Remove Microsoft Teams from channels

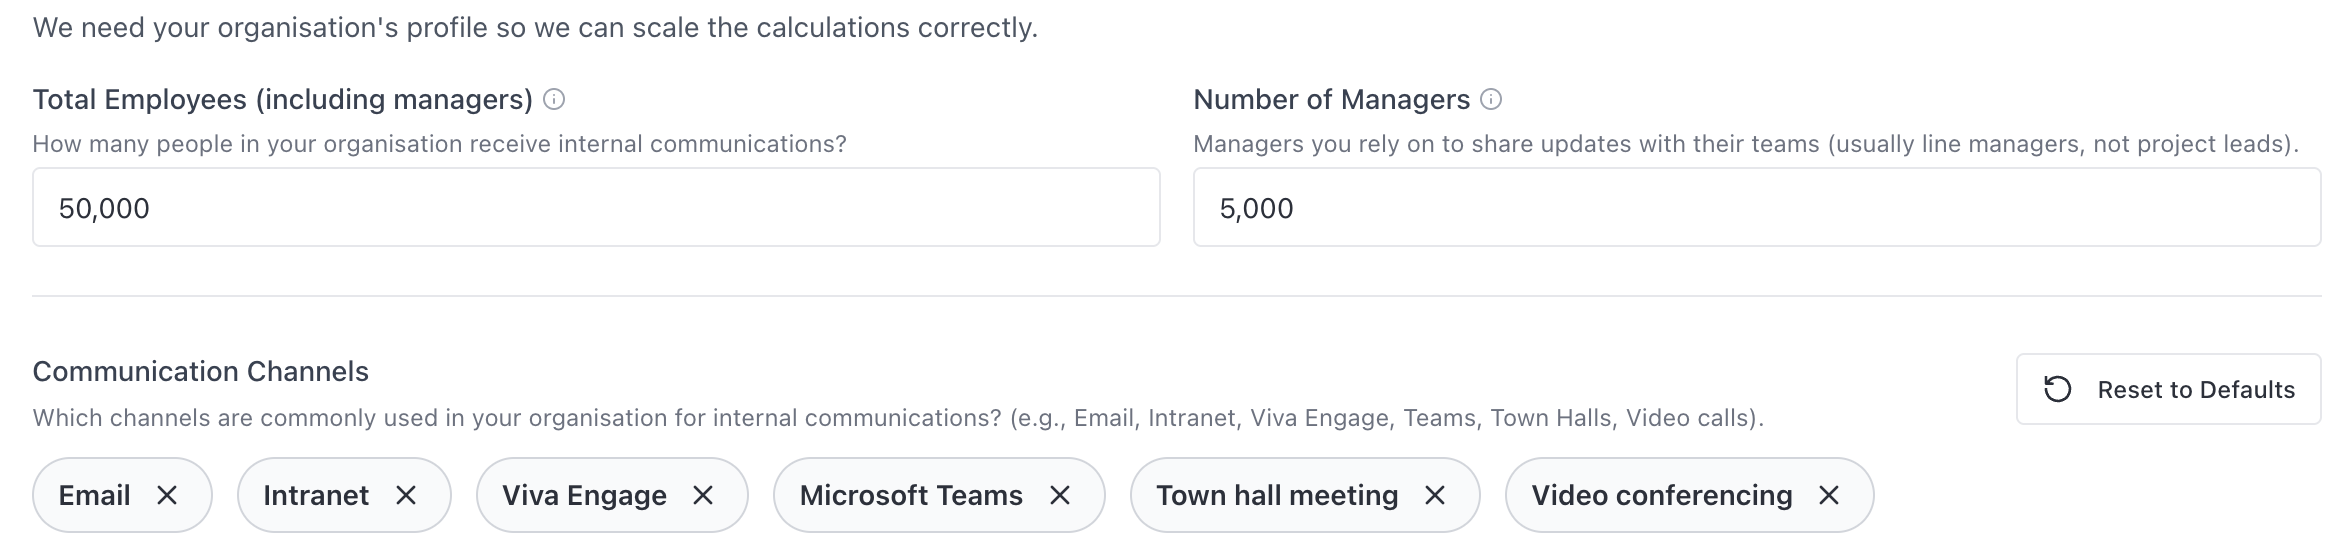(1060, 495)
